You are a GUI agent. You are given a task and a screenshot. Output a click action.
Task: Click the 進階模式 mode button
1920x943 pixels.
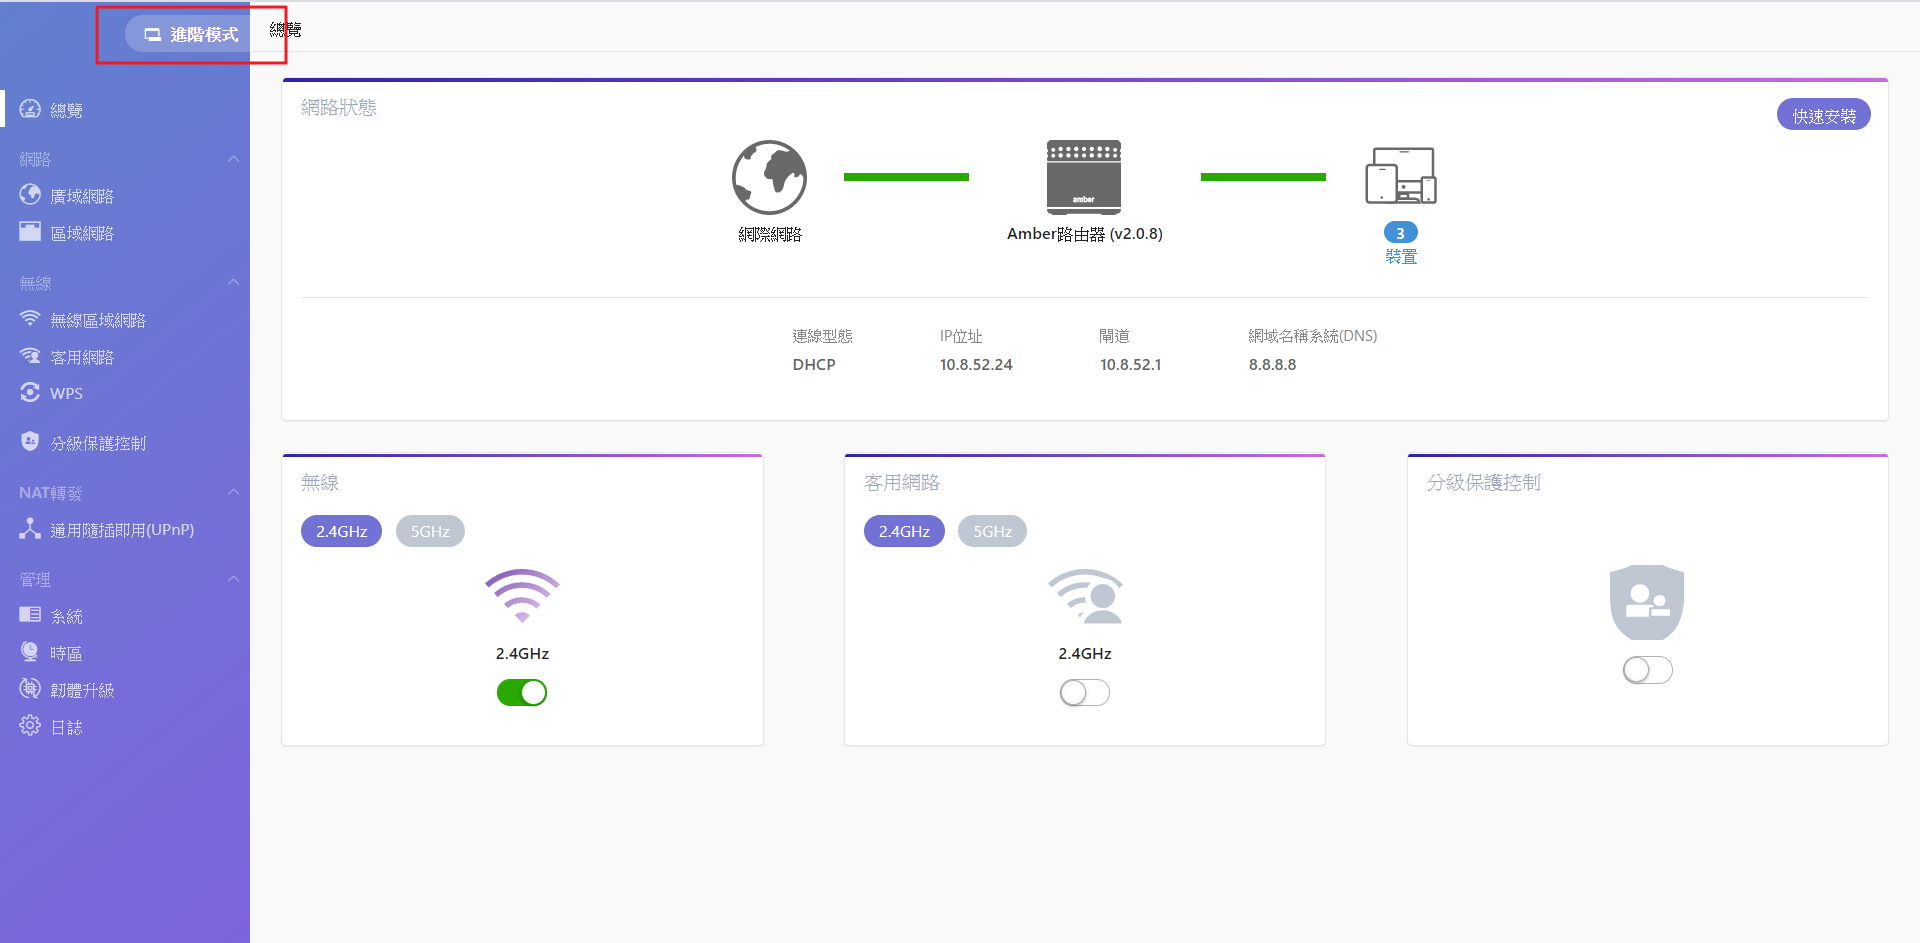coord(190,34)
